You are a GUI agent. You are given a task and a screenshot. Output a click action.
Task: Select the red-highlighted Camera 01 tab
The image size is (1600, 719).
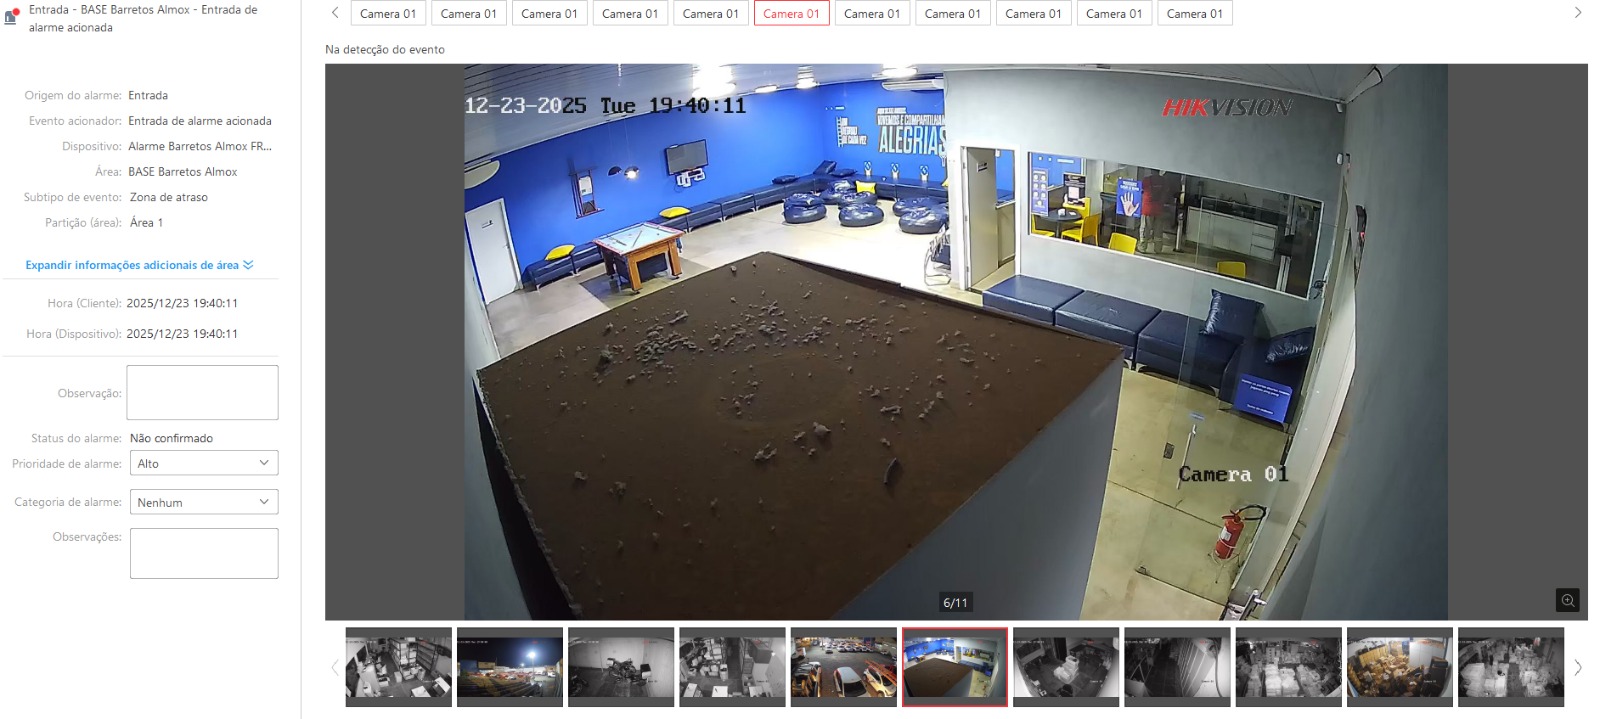point(791,14)
